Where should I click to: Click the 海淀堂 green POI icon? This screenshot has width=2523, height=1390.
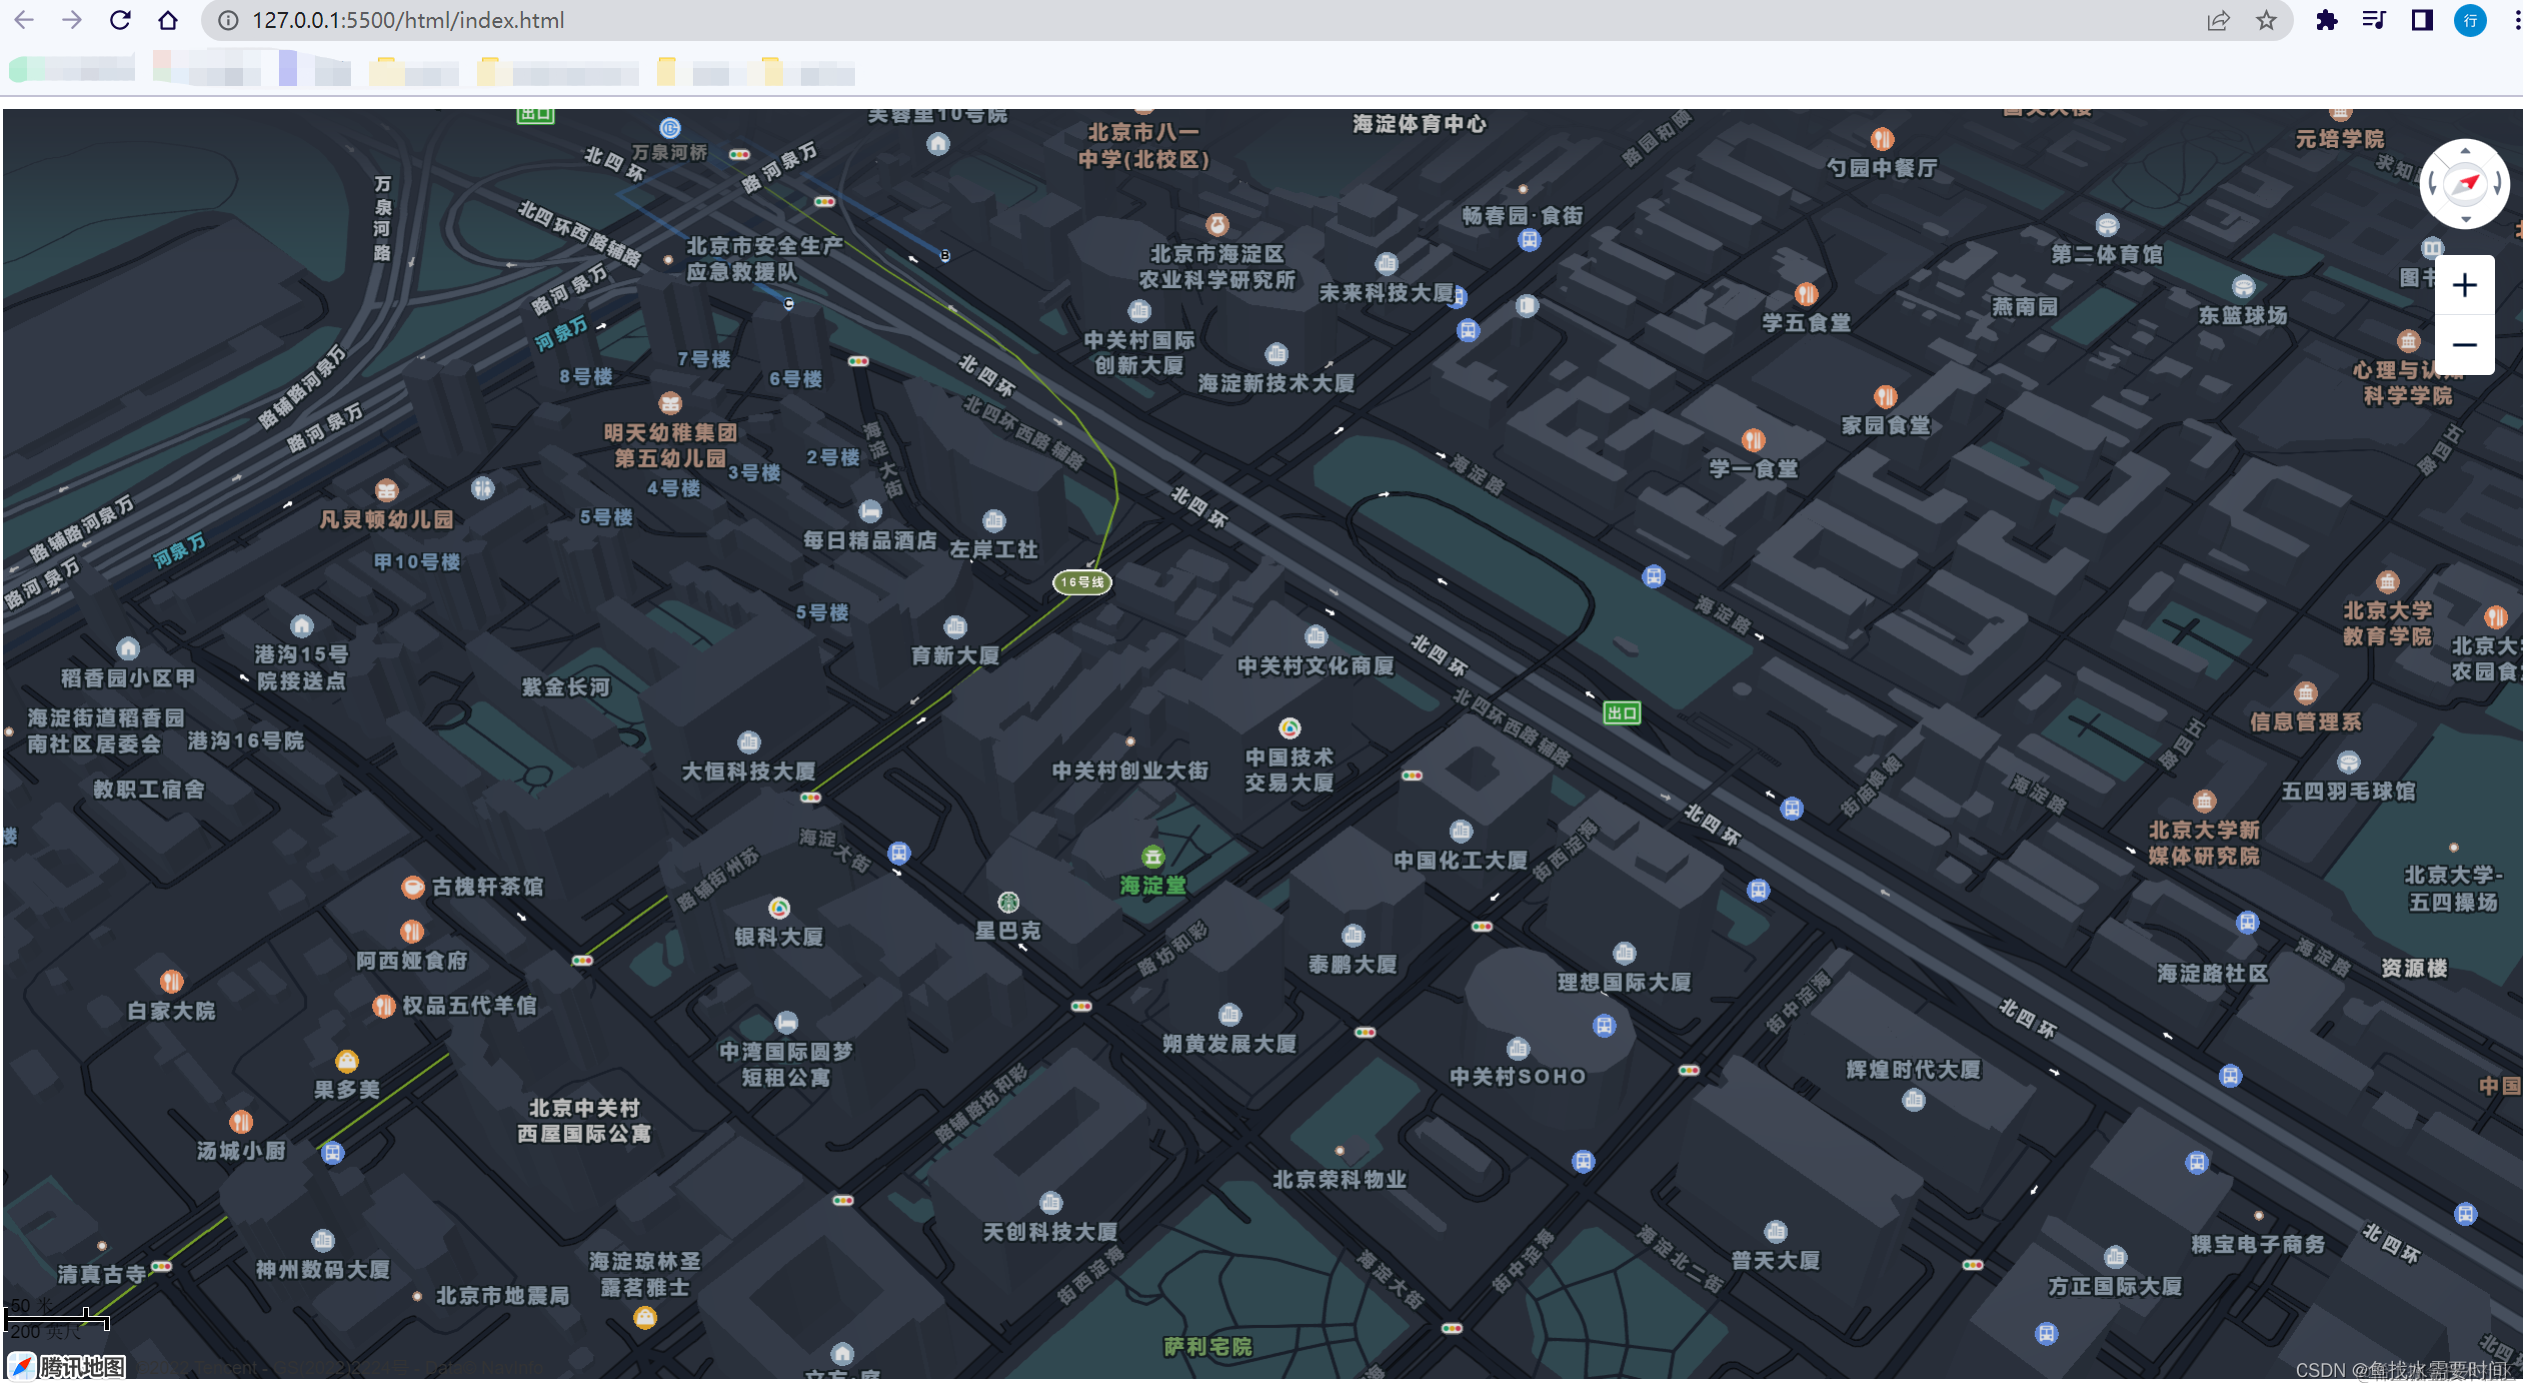click(1153, 857)
